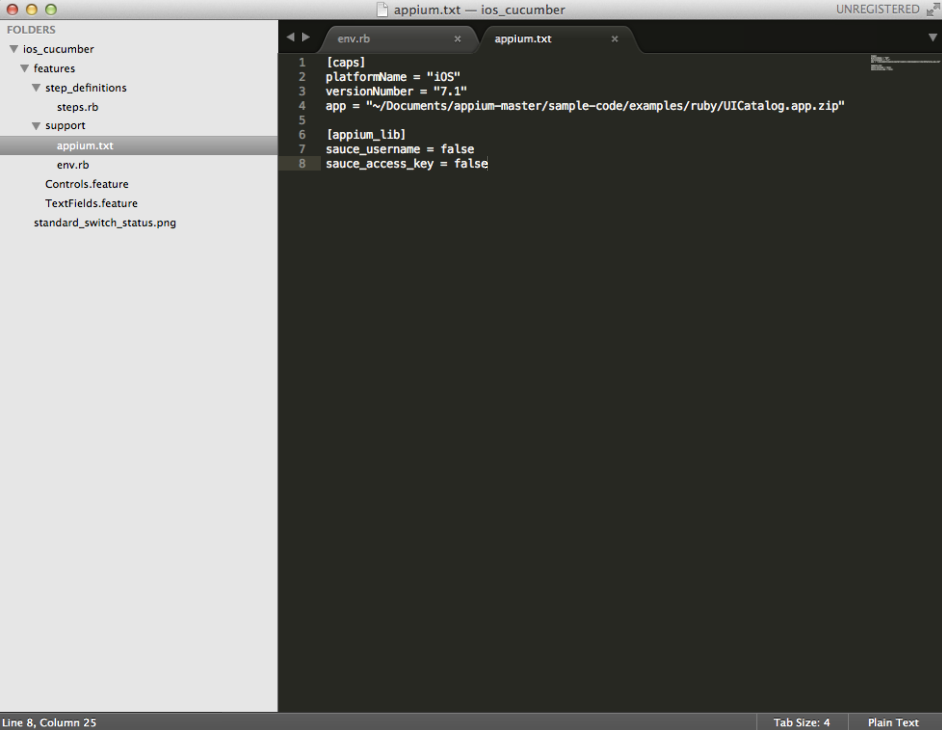Image resolution: width=942 pixels, height=730 pixels.
Task: Open steps.rb in sidebar
Action: pyautogui.click(x=77, y=107)
